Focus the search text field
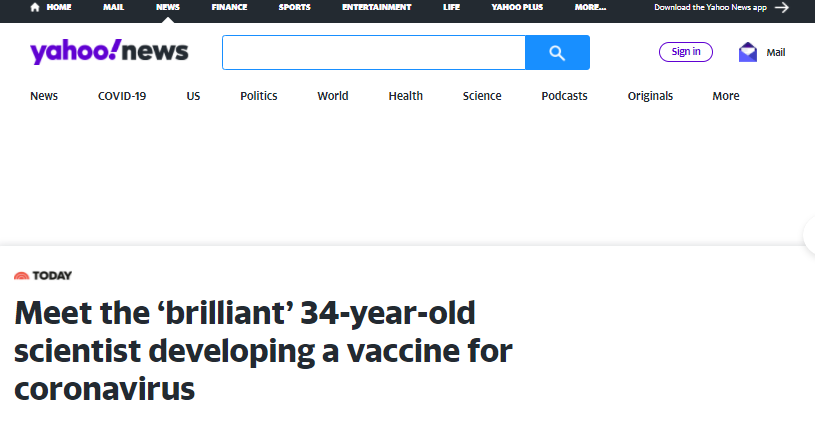The image size is (815, 428). [374, 53]
